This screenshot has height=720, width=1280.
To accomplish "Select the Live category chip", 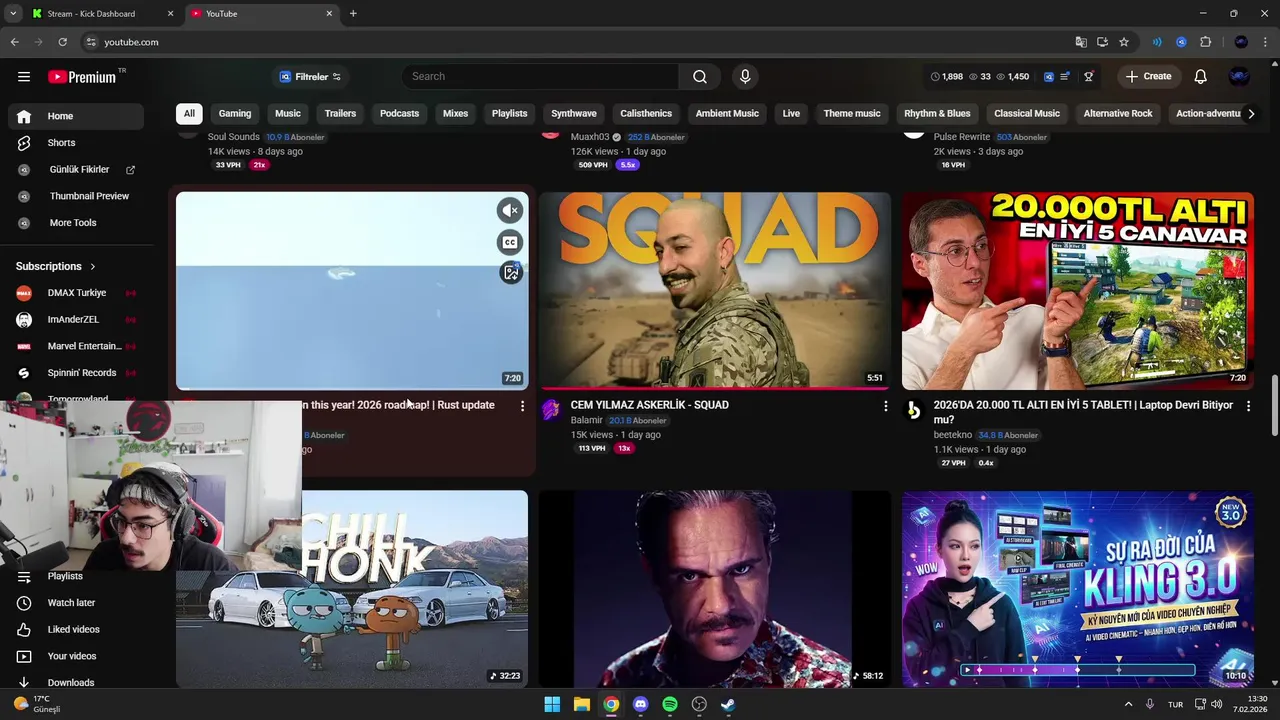I will pyautogui.click(x=791, y=113).
